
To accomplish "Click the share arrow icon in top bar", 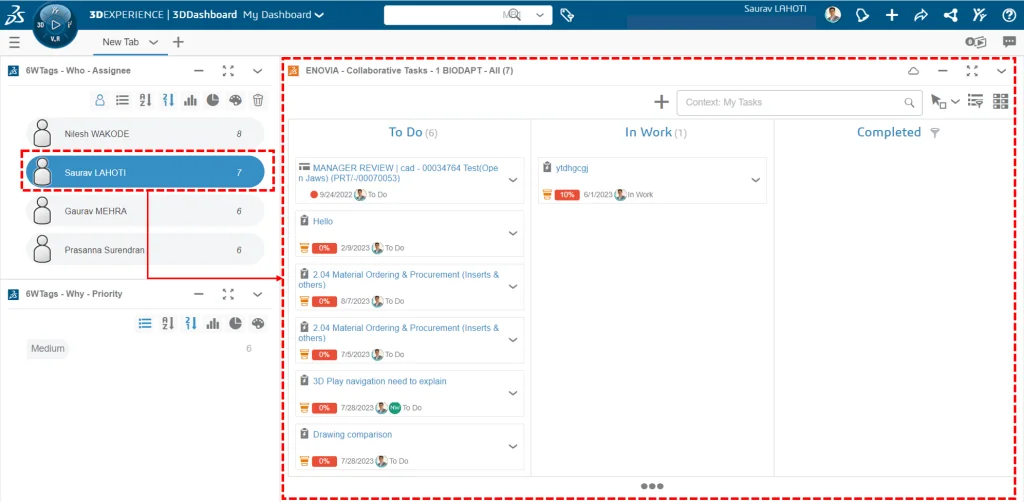I will point(921,15).
